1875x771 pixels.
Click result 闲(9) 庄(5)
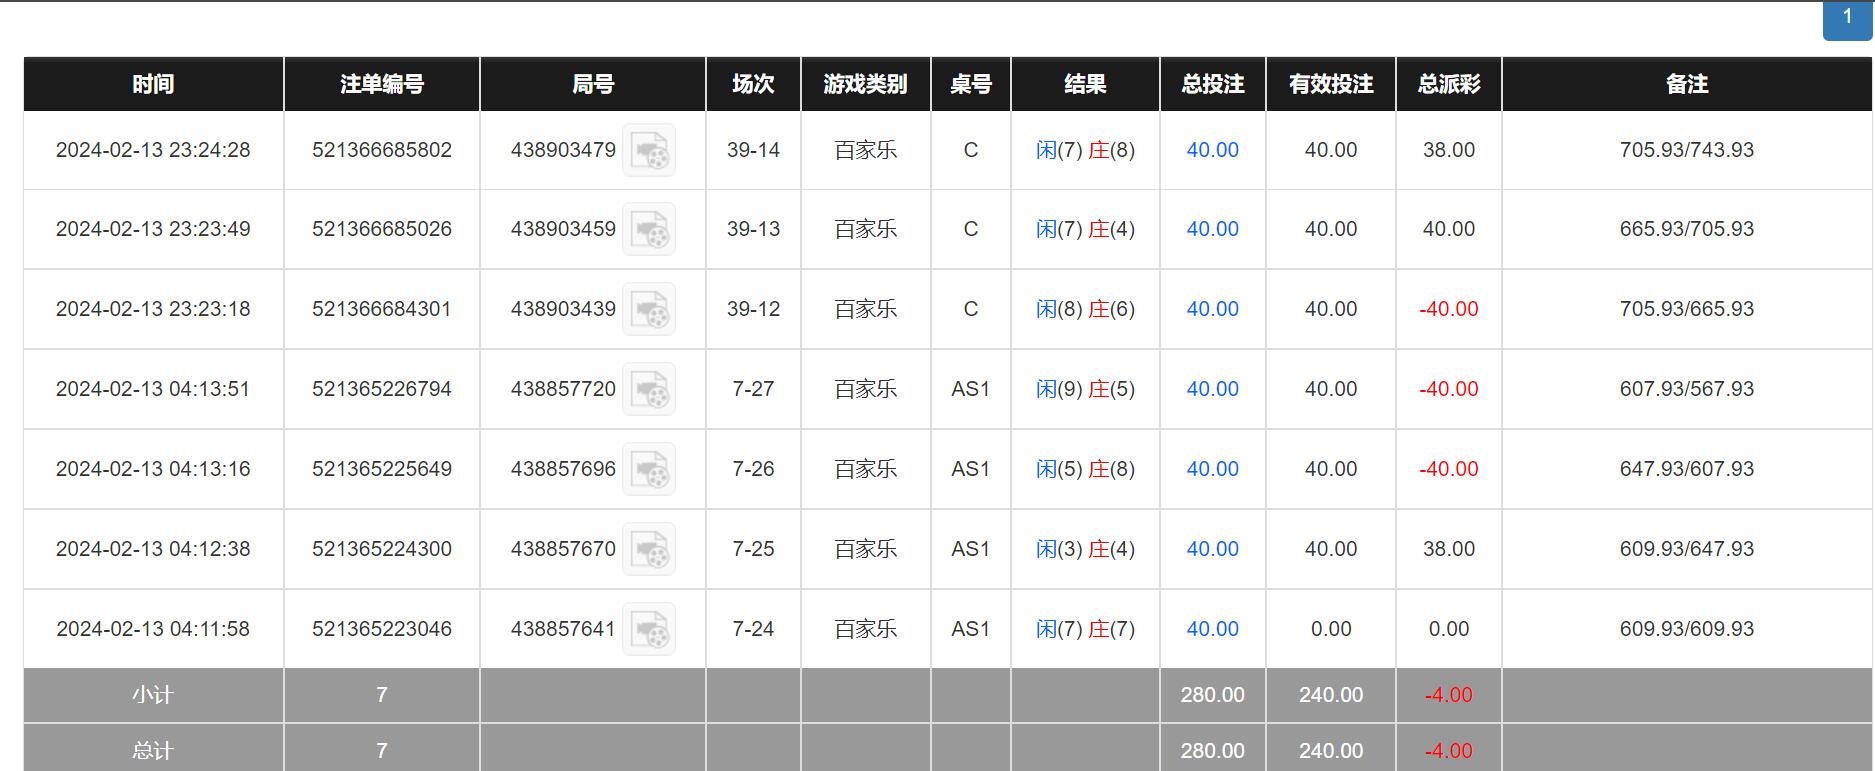(1085, 389)
